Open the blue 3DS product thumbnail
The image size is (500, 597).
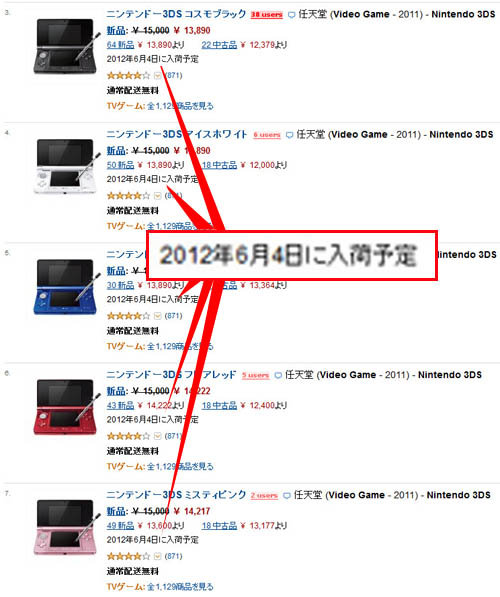[x=67, y=286]
